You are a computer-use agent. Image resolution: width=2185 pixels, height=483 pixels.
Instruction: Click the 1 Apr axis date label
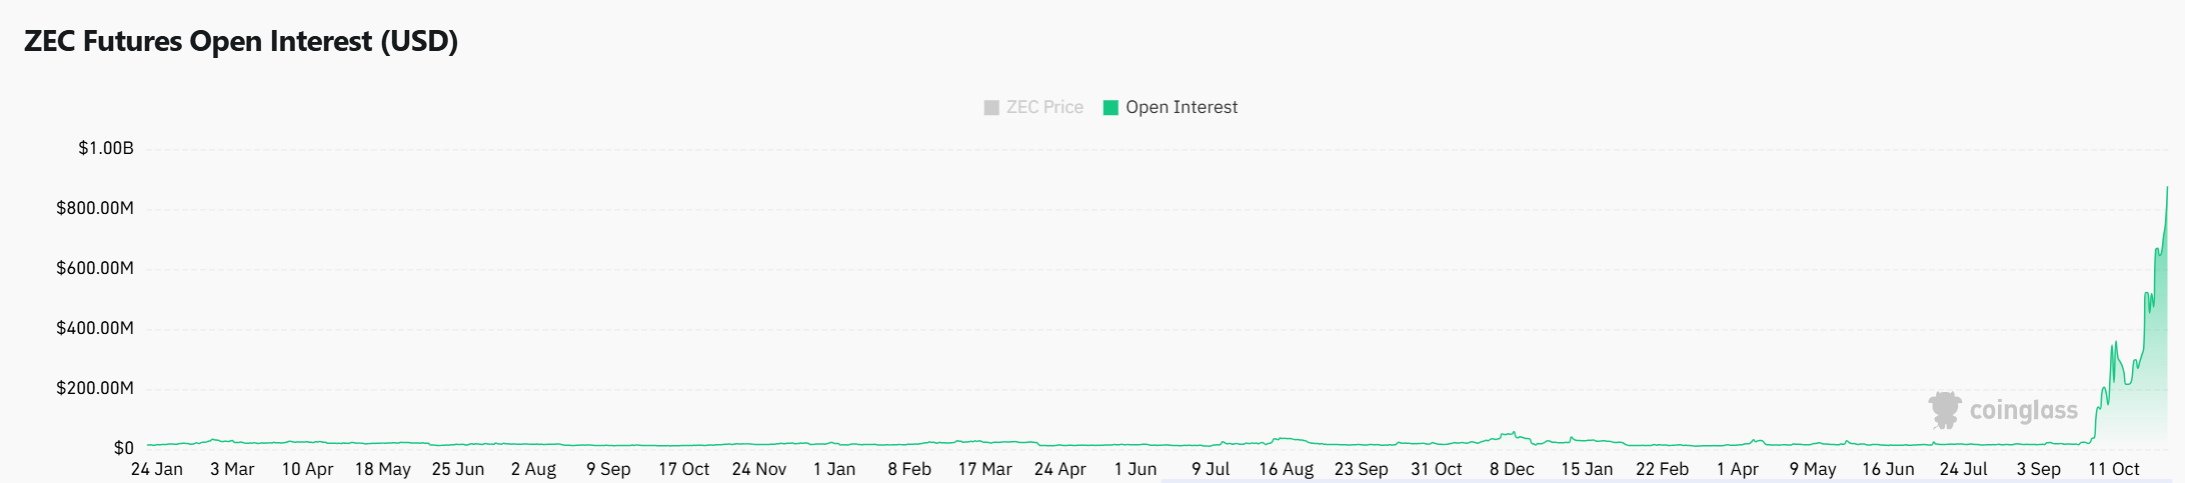(x=1737, y=469)
